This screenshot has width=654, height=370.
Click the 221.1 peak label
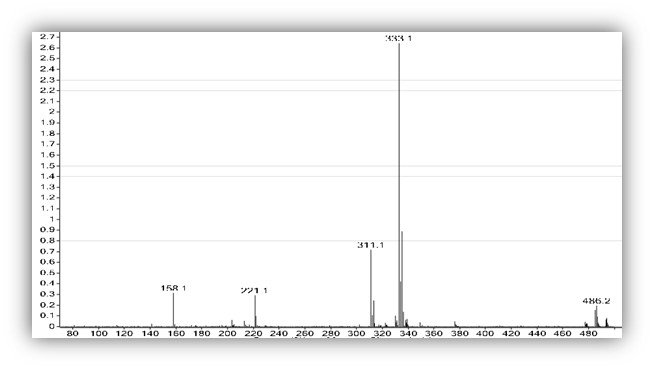(x=254, y=290)
